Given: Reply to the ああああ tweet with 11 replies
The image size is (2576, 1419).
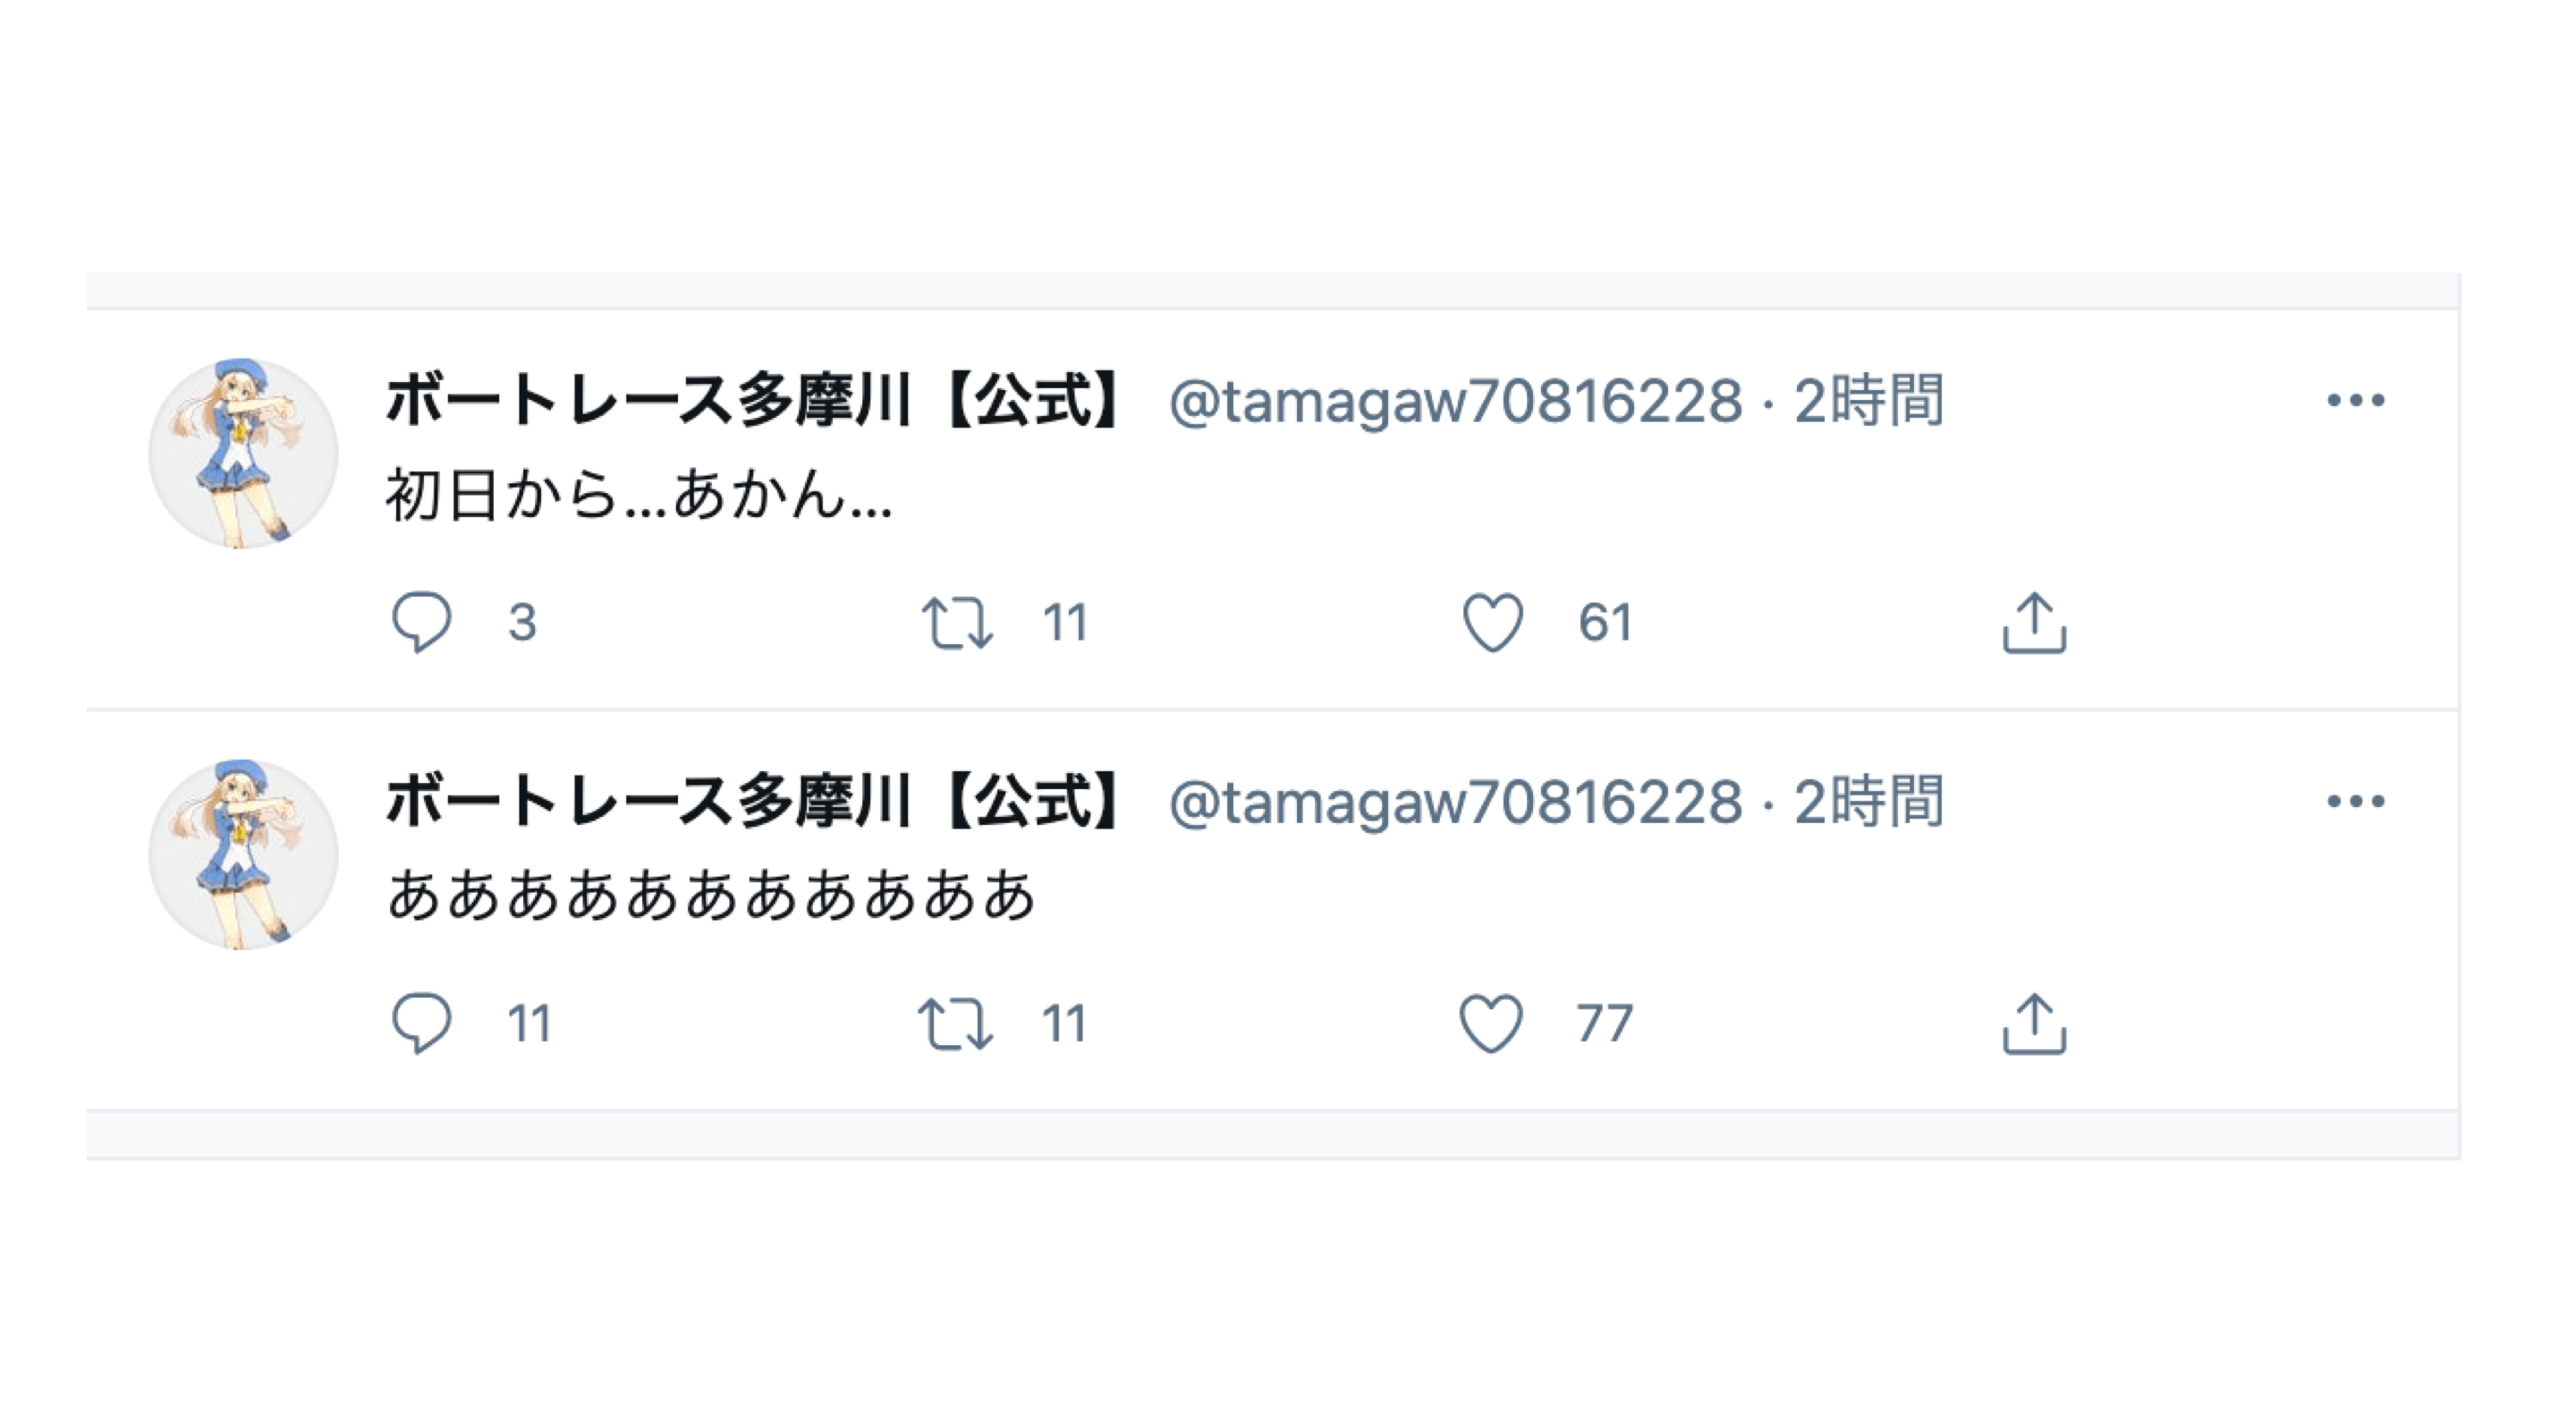Looking at the screenshot, I should pos(421,1023).
